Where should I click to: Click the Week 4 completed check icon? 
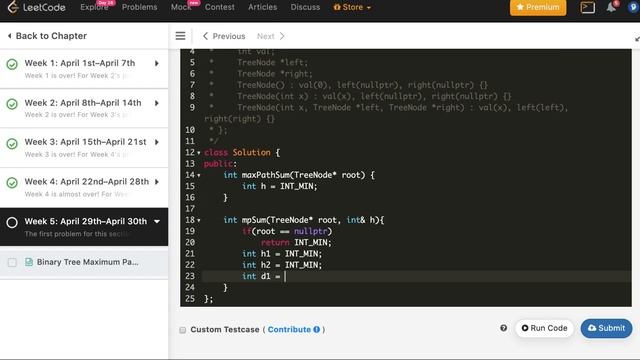click(x=12, y=183)
